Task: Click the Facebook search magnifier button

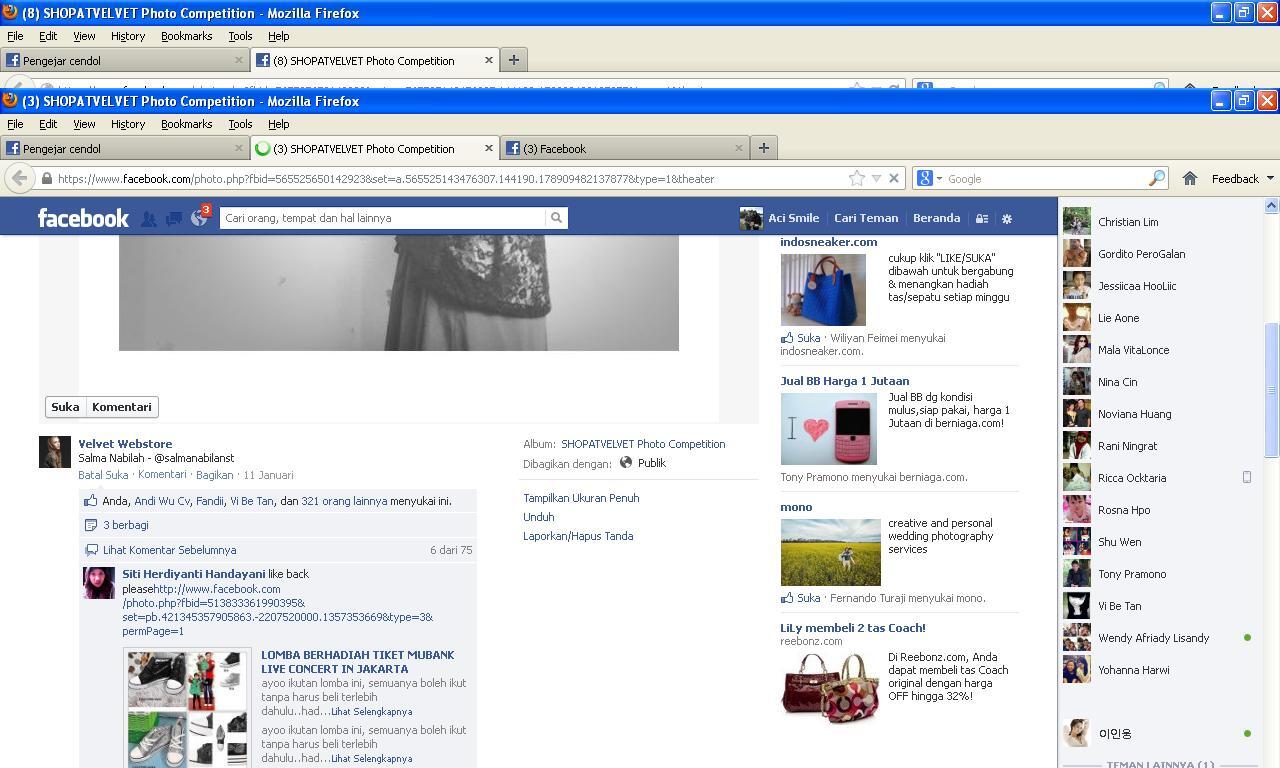Action: point(556,217)
